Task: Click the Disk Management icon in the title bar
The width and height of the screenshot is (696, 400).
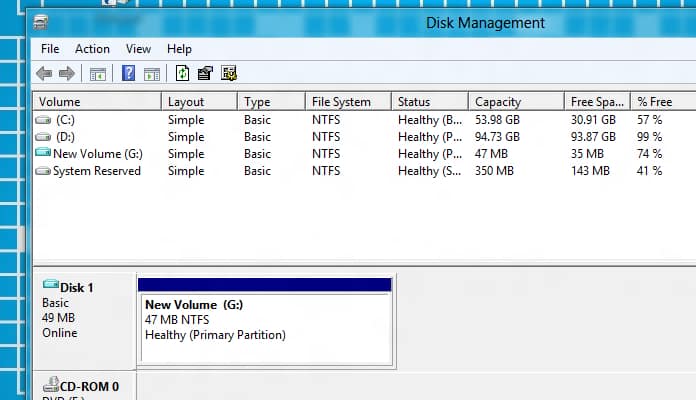Action: coord(41,23)
